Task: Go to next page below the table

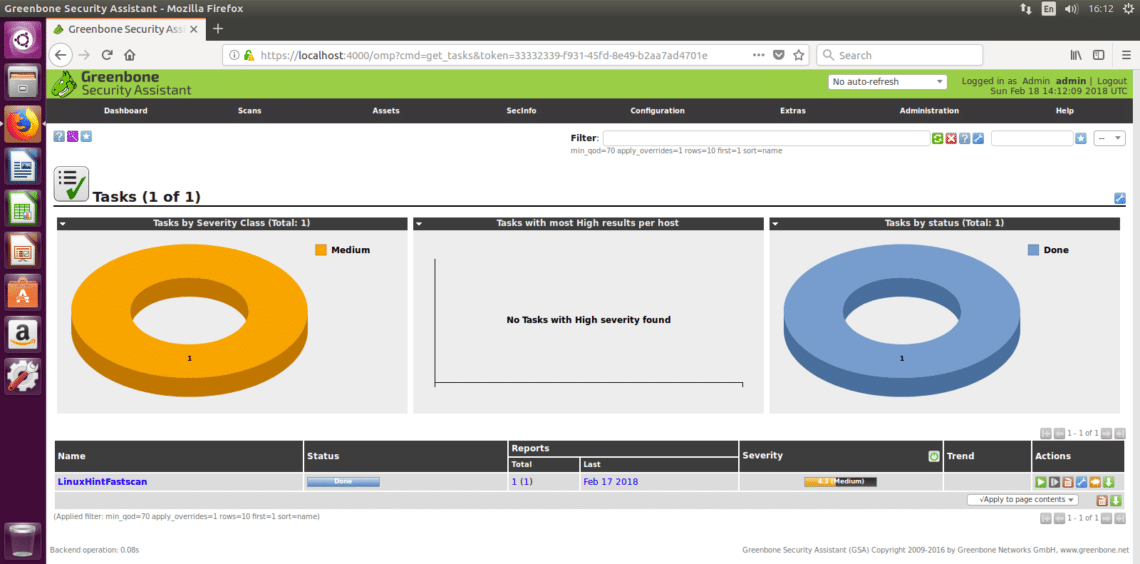Action: [x=1107, y=517]
